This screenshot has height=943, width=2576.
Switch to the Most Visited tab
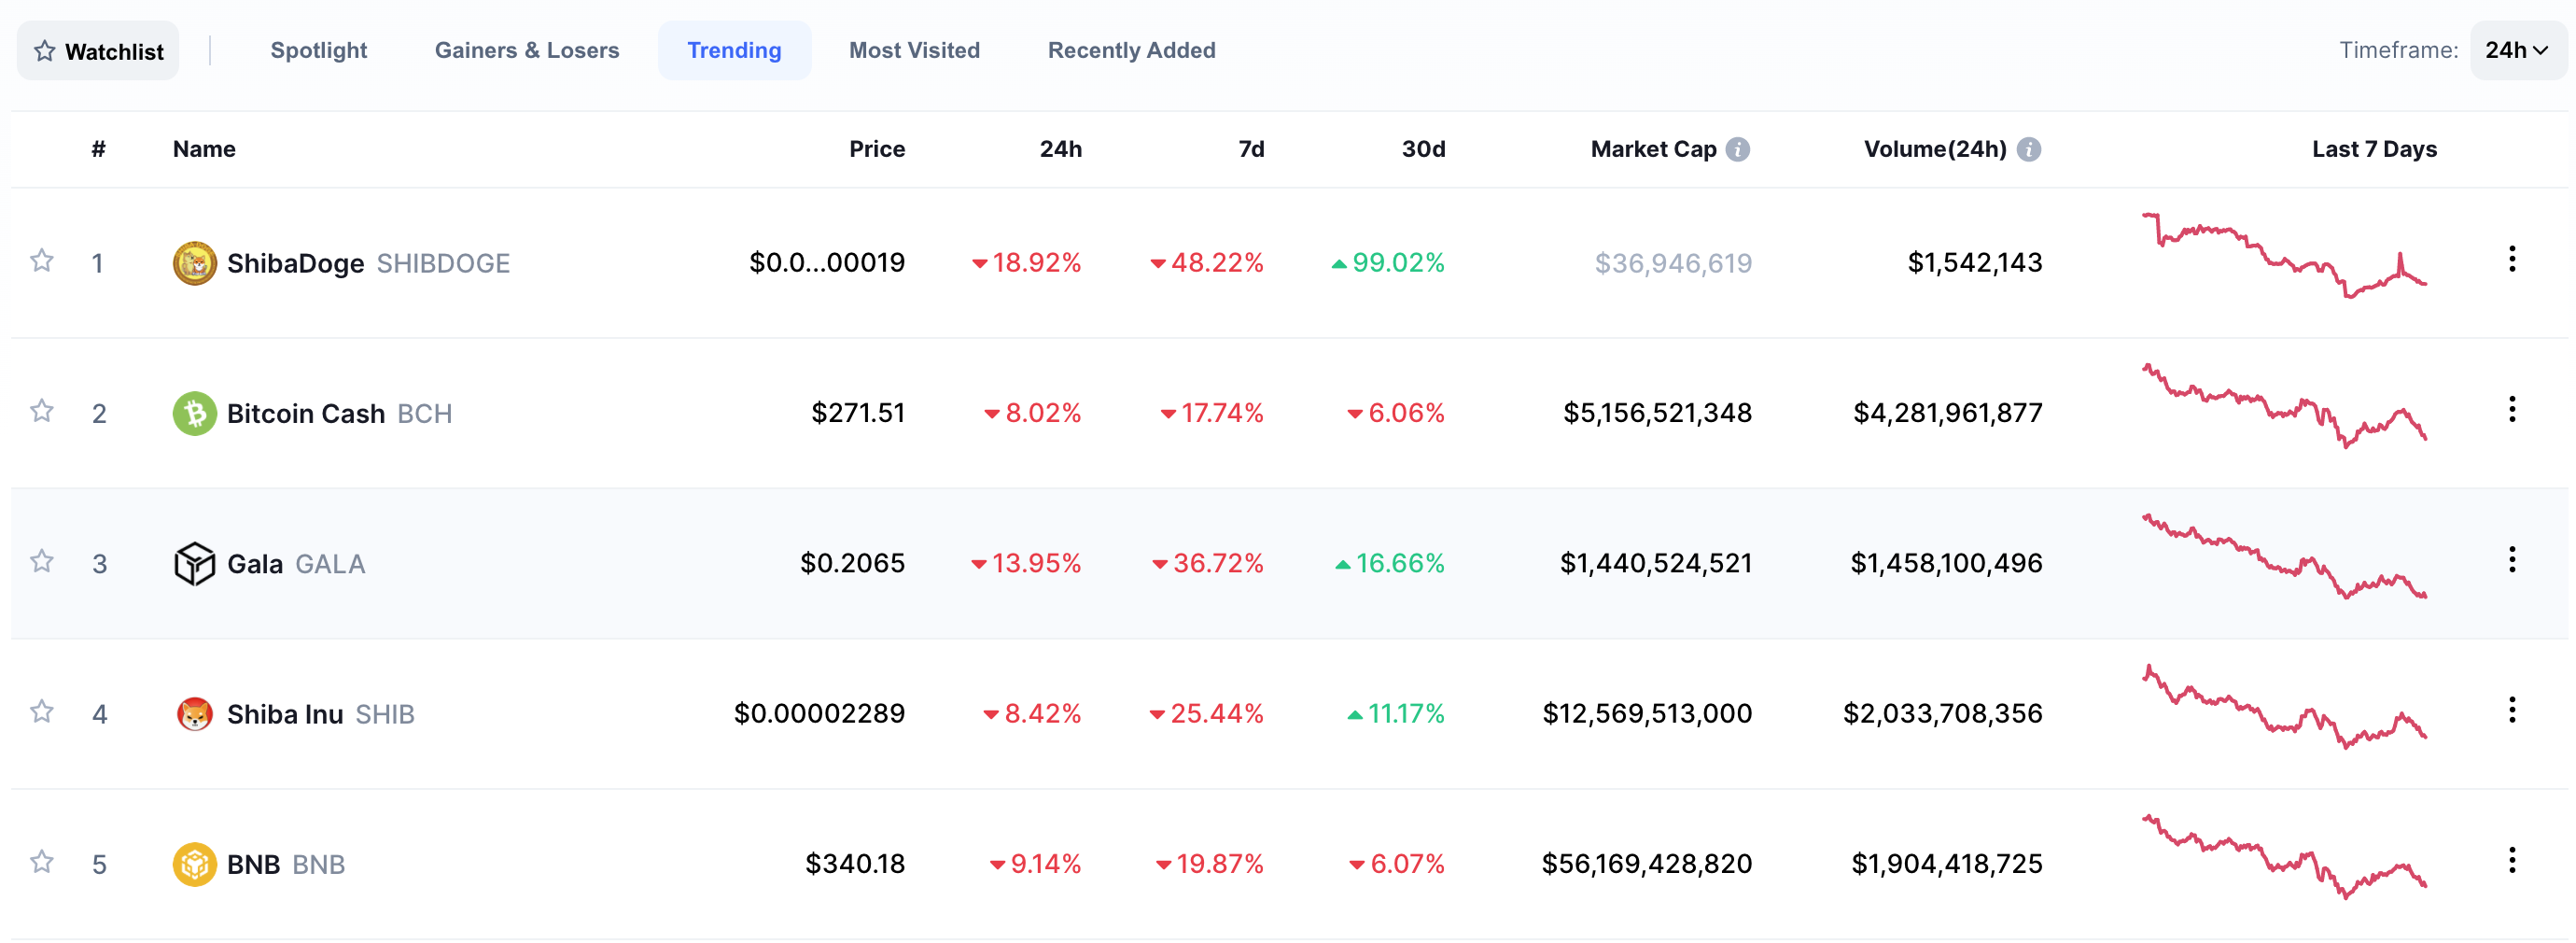914,50
